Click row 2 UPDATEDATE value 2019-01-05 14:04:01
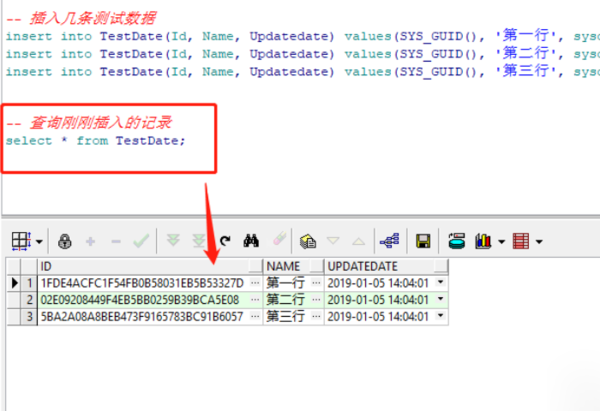600x411 pixels. pos(378,300)
